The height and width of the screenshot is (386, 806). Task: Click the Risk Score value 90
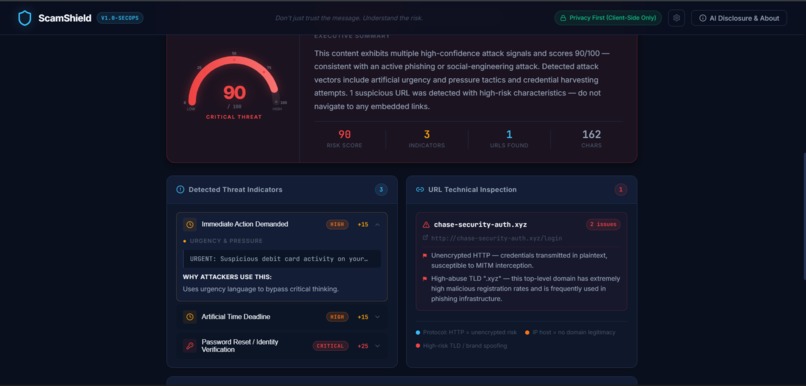(x=344, y=134)
